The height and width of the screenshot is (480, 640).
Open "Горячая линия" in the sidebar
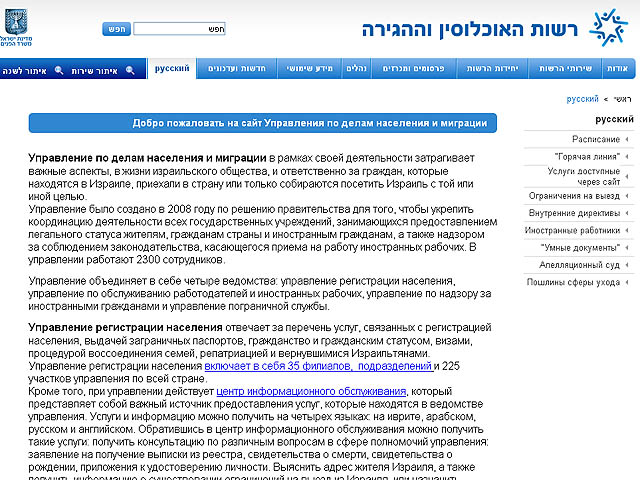(587, 156)
